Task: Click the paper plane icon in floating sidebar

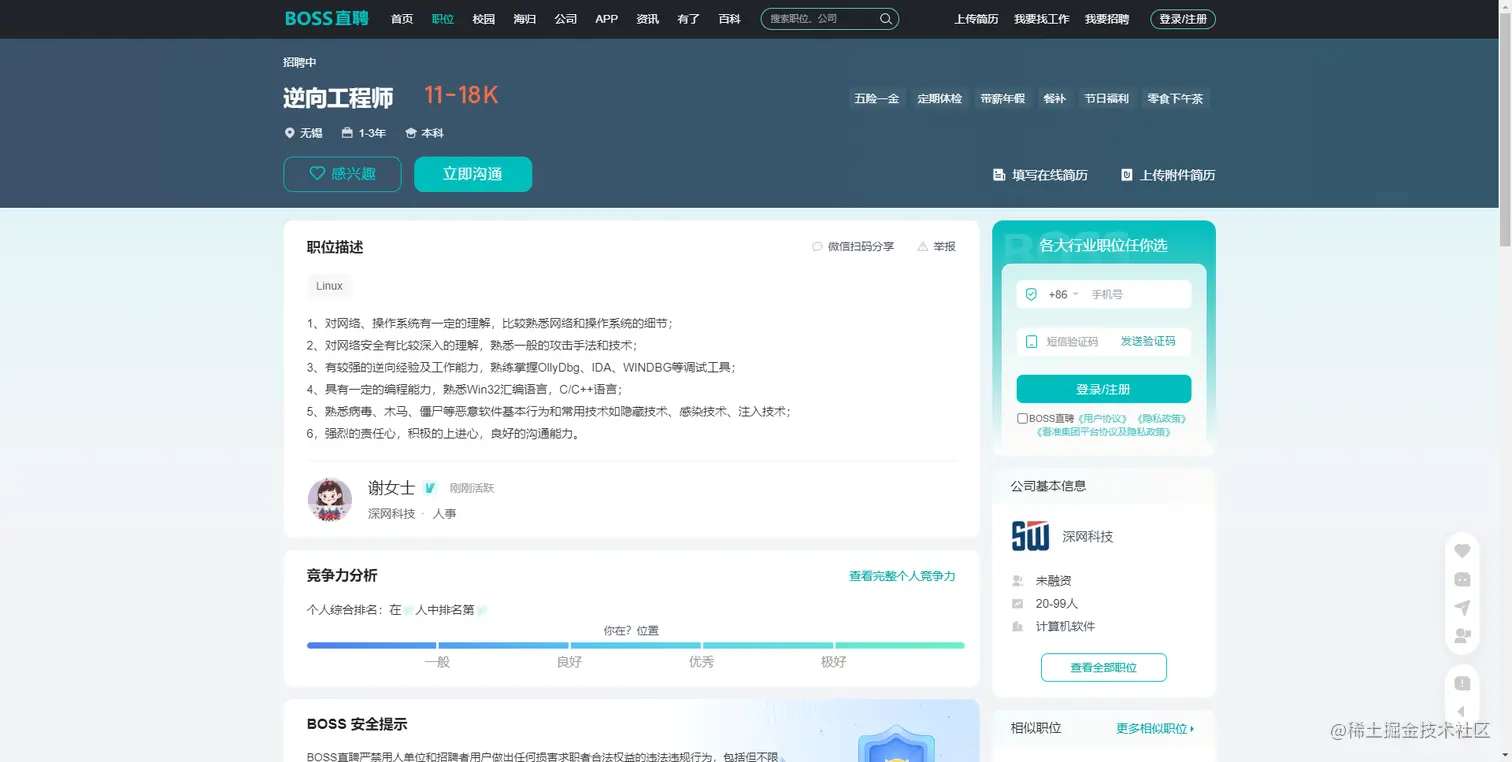Action: pos(1462,607)
